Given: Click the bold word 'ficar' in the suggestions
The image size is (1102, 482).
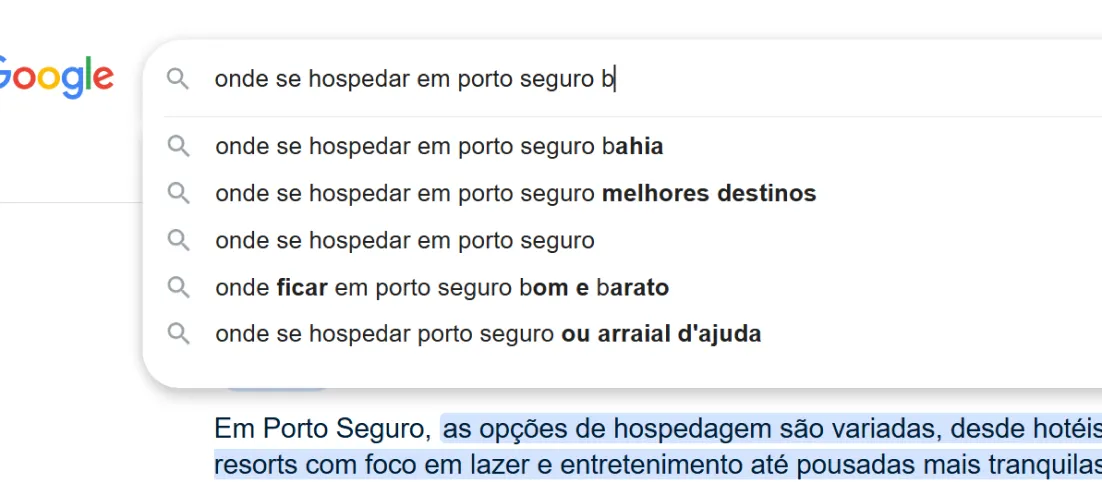Looking at the screenshot, I should 302,287.
